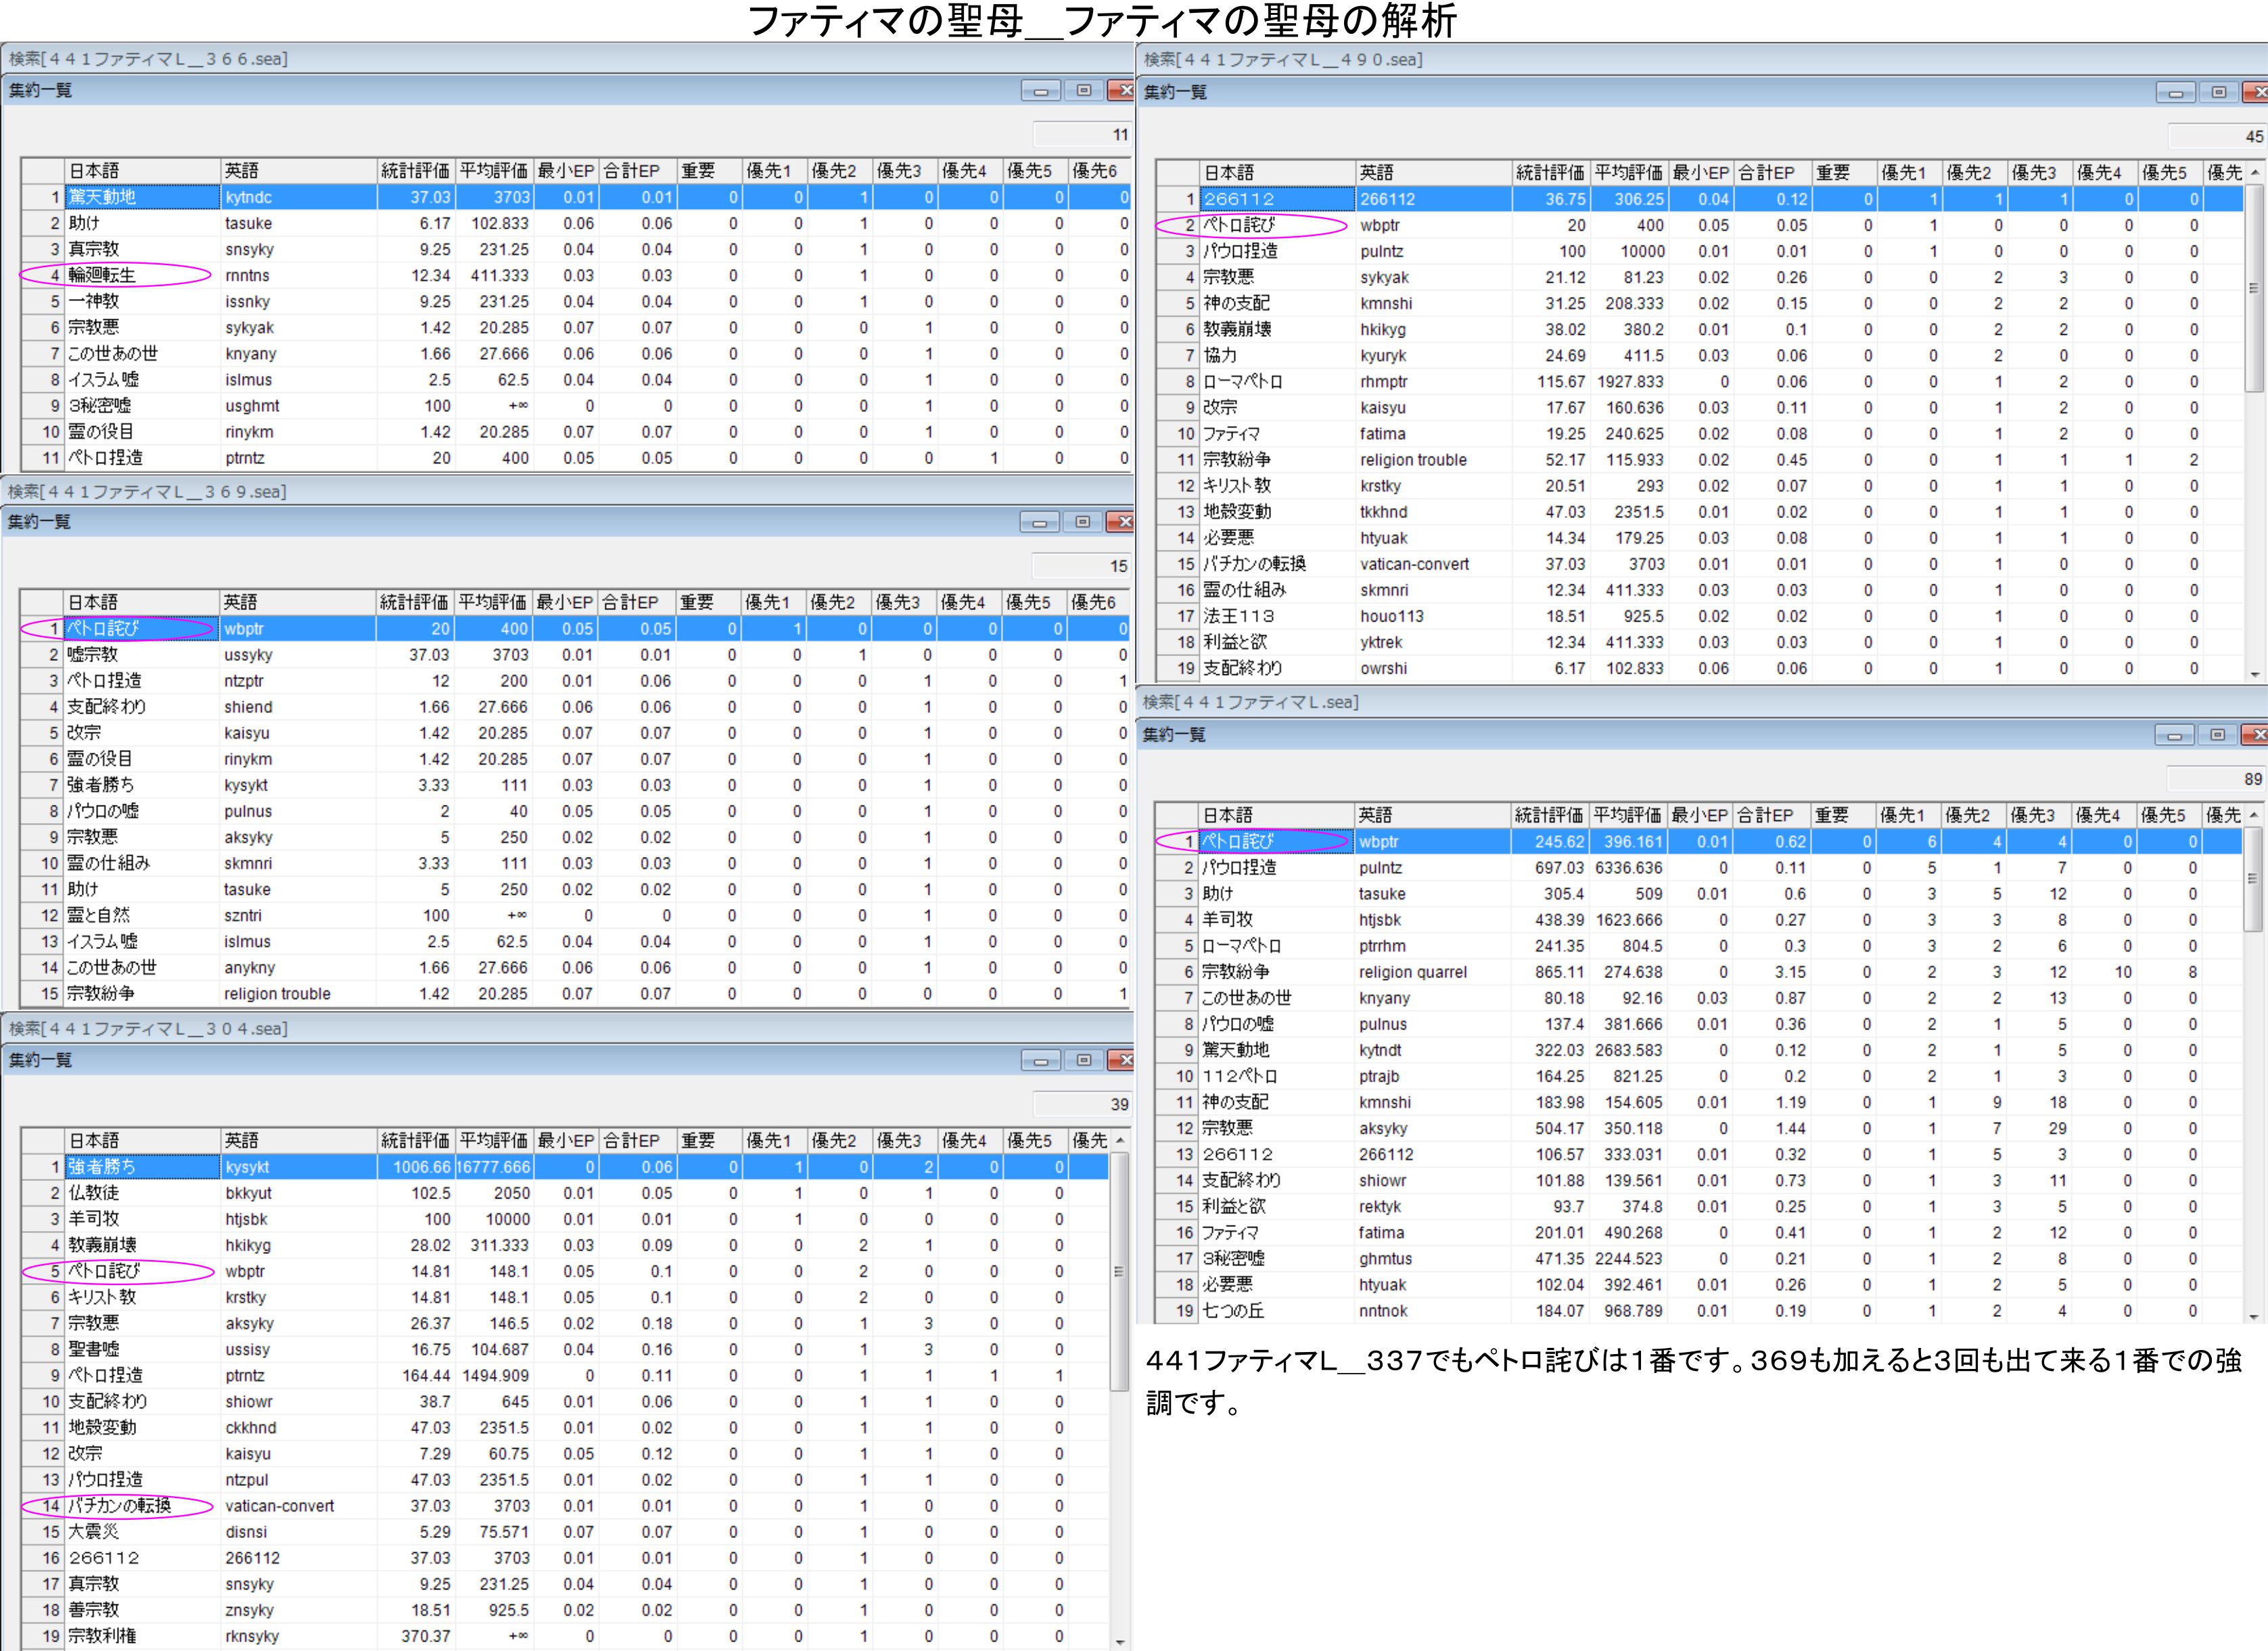Select row 驚天動地 in the 366.sea table

tap(577, 197)
